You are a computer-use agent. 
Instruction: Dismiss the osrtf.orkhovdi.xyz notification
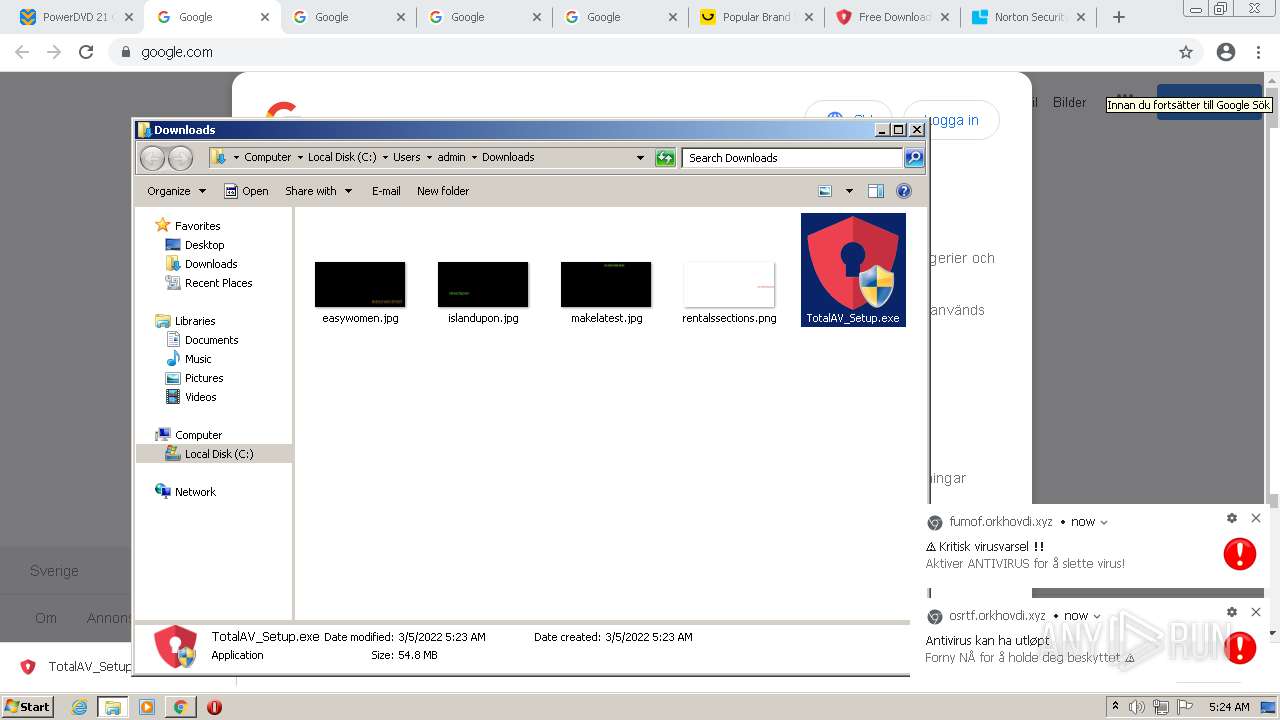pyautogui.click(x=1256, y=612)
